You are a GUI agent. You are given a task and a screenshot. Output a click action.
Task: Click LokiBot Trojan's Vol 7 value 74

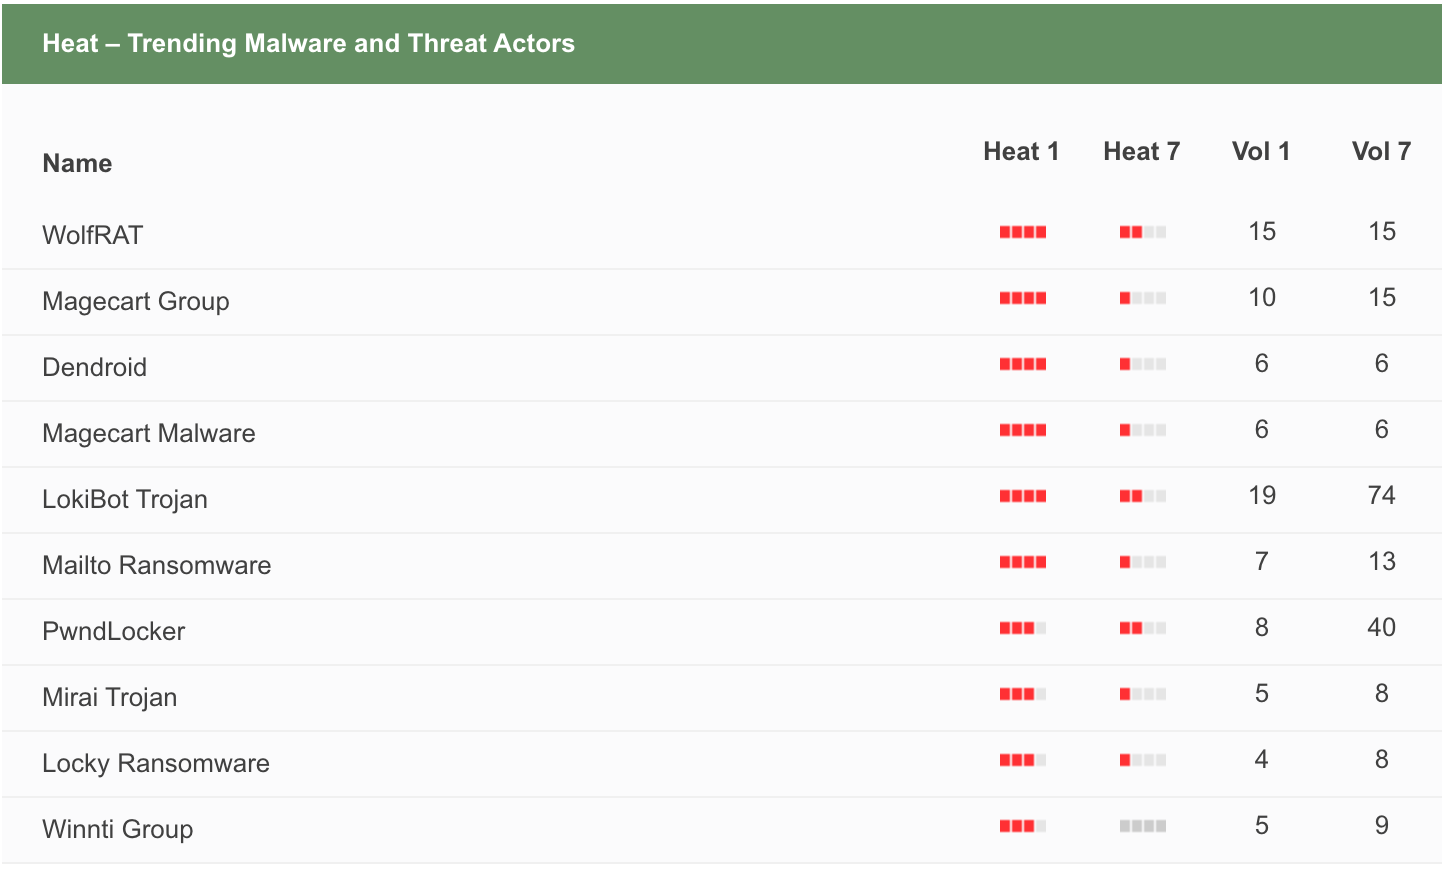1382,495
